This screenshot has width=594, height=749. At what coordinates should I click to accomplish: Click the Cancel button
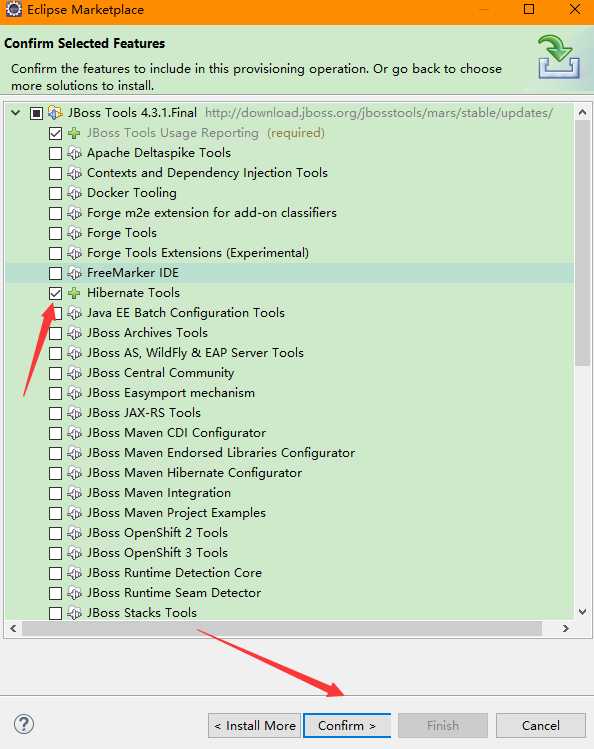[x=541, y=726]
